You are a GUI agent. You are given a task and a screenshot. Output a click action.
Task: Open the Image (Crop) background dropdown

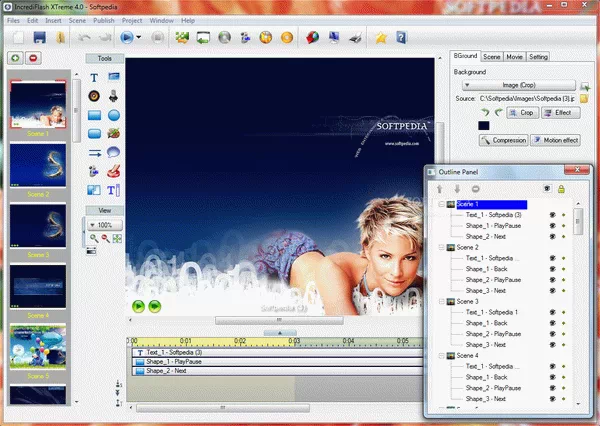click(518, 85)
